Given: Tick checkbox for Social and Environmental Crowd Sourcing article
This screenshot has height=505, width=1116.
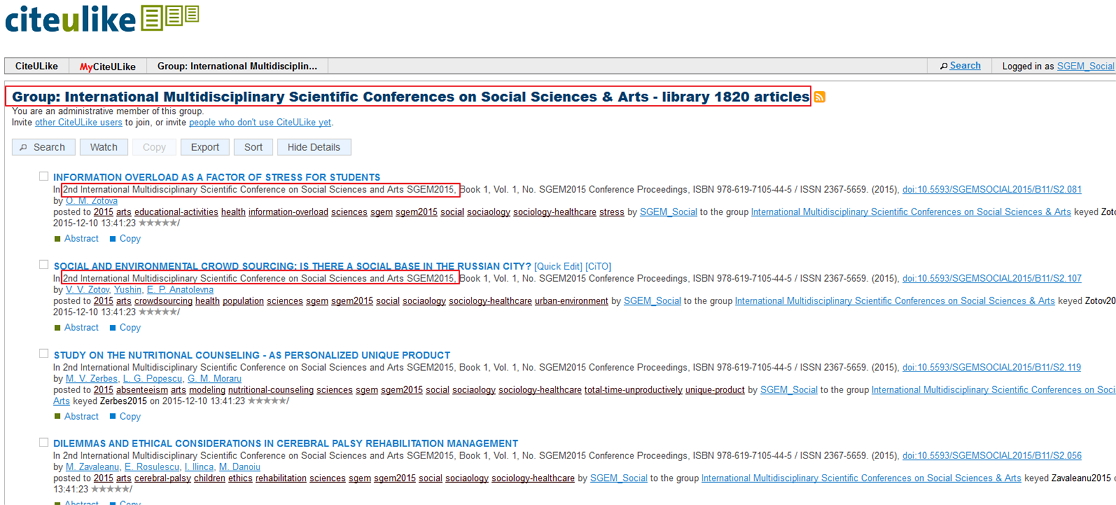Looking at the screenshot, I should pyautogui.click(x=43, y=265).
